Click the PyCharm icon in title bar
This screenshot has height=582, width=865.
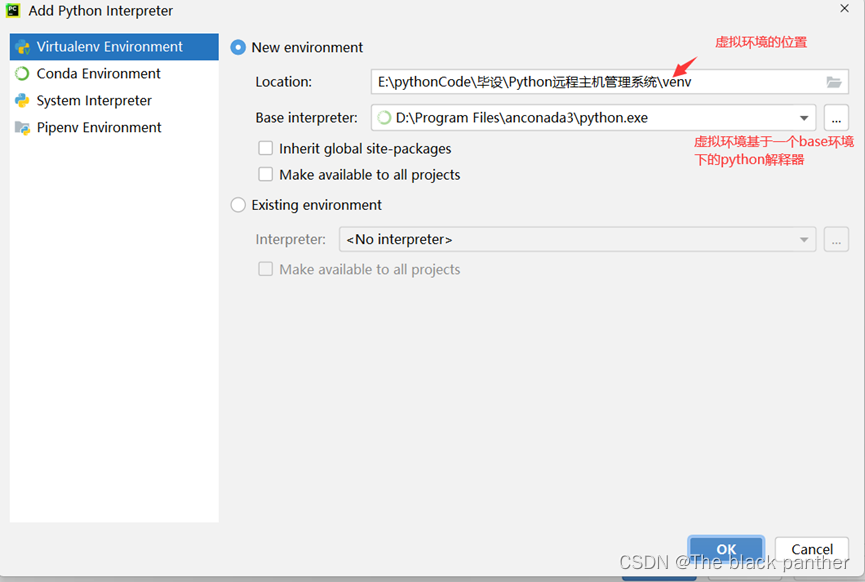point(14,11)
